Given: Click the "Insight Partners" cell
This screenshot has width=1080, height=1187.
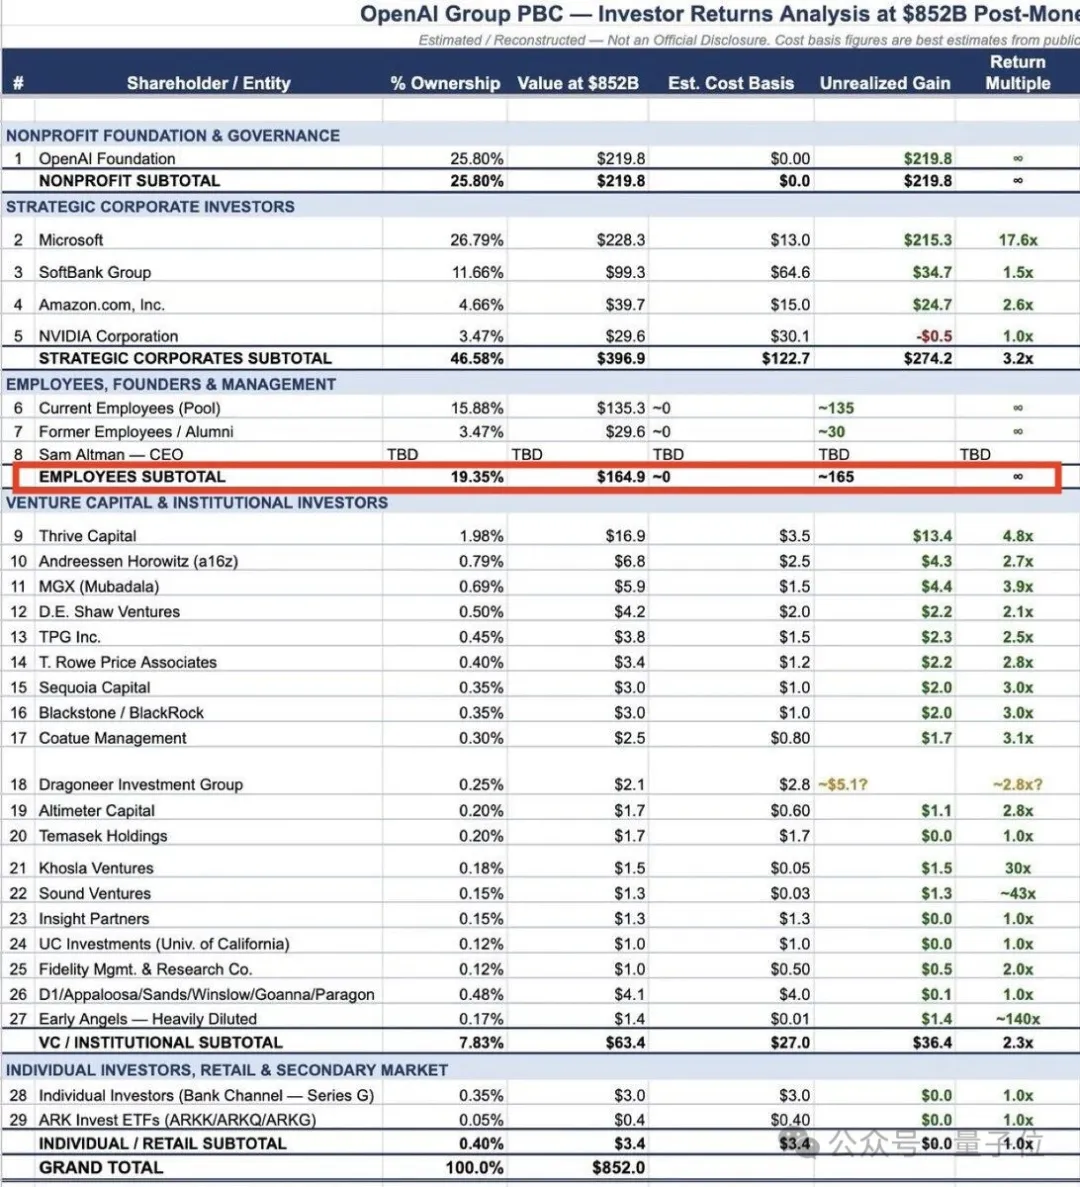Looking at the screenshot, I should (94, 919).
